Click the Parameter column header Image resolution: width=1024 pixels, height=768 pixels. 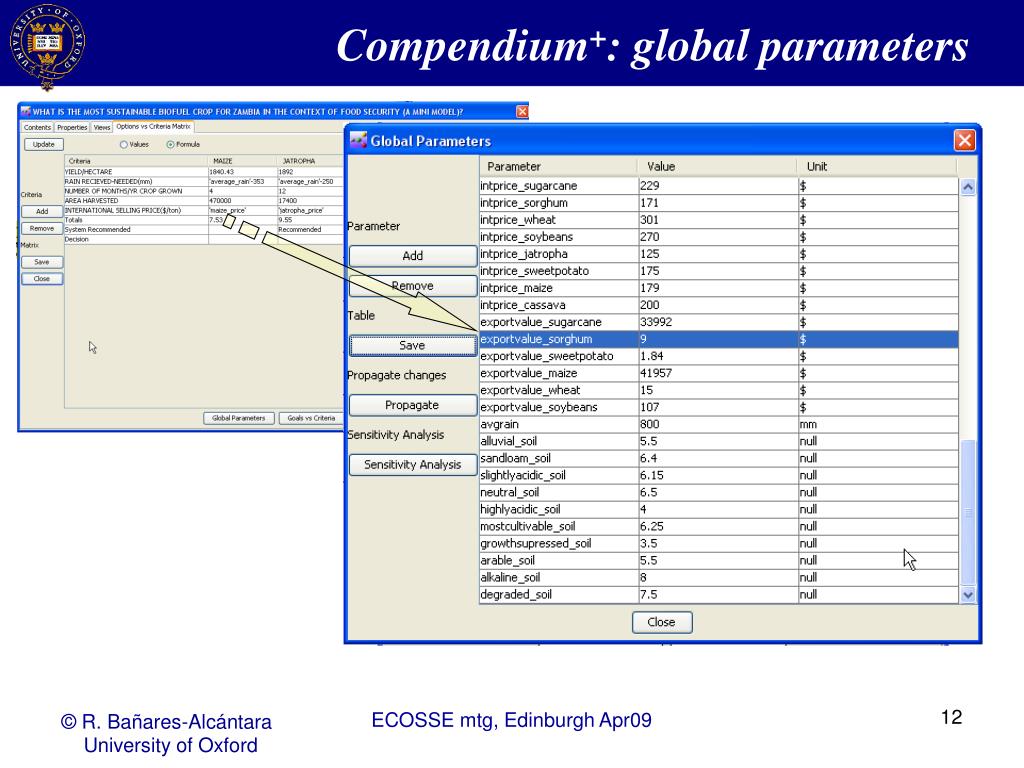(559, 167)
